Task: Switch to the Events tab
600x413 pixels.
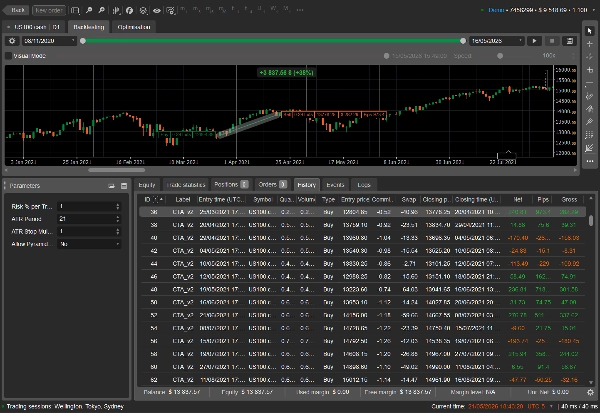Action: click(x=335, y=185)
